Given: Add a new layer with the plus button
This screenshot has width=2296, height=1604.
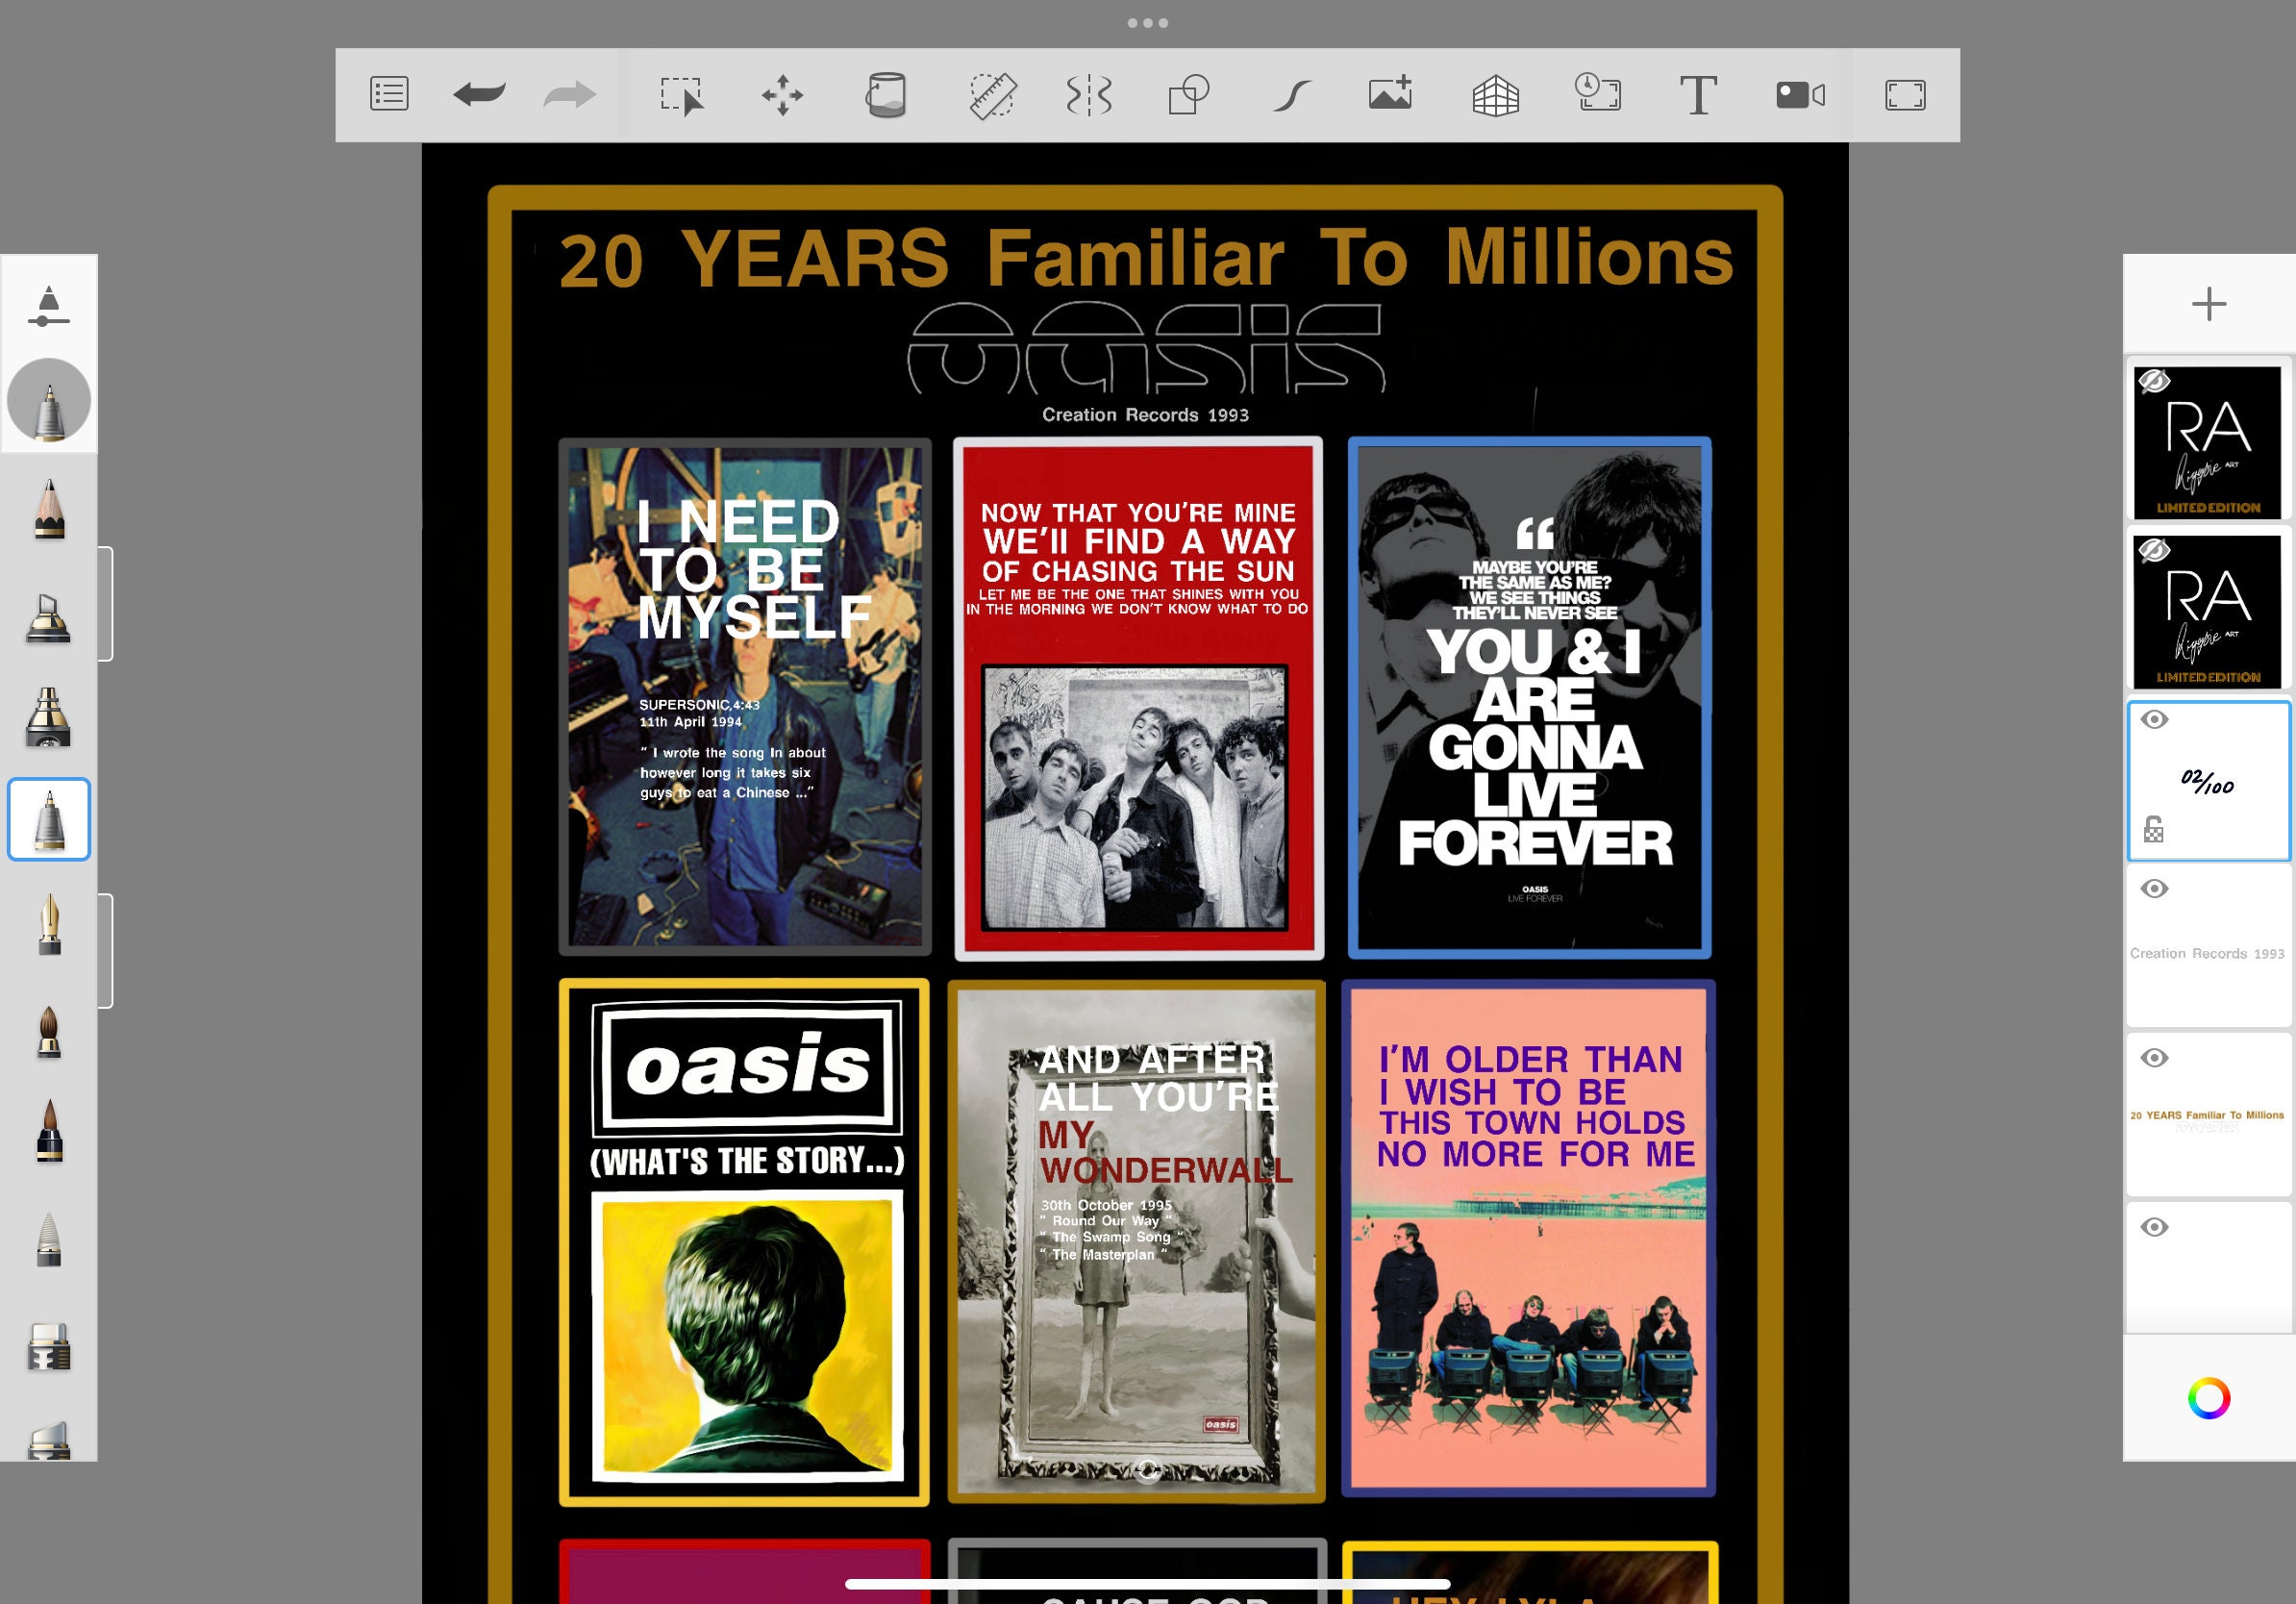Looking at the screenshot, I should (2208, 303).
